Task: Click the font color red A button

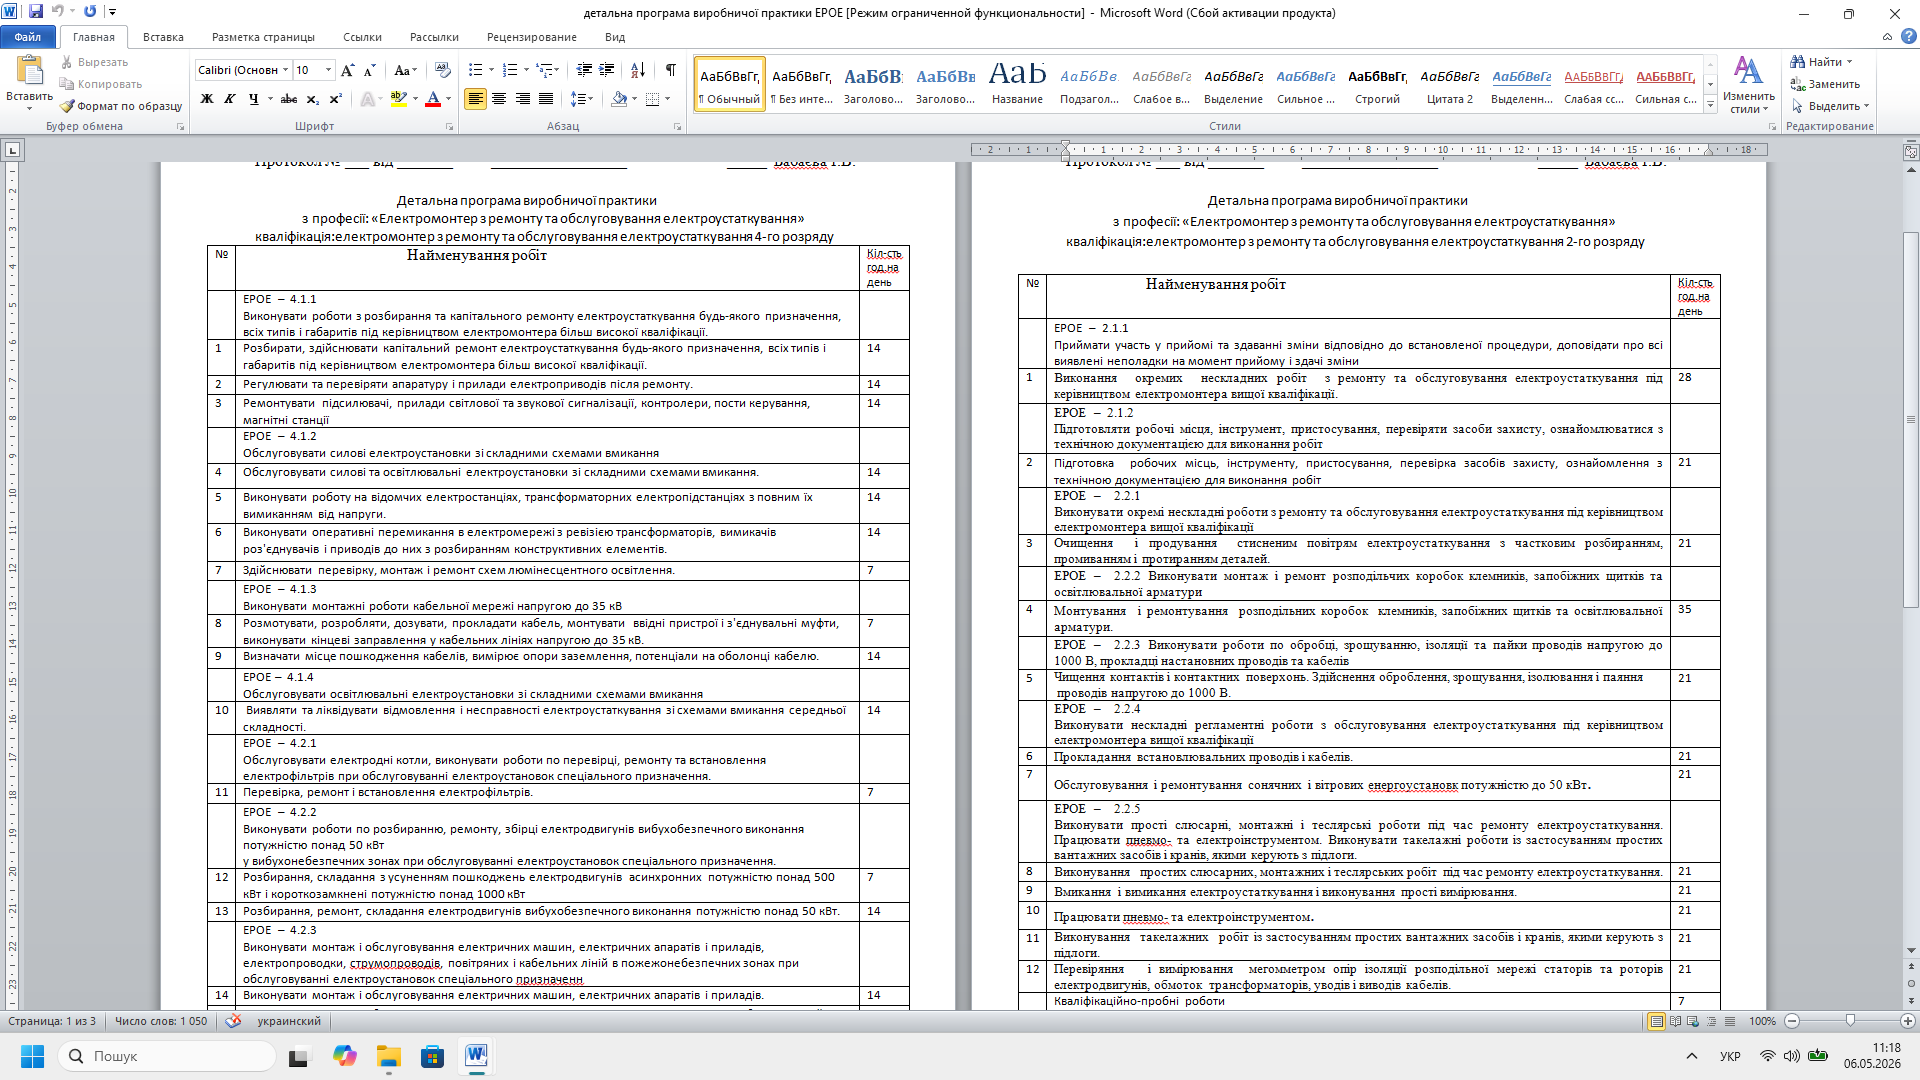Action: tap(433, 99)
